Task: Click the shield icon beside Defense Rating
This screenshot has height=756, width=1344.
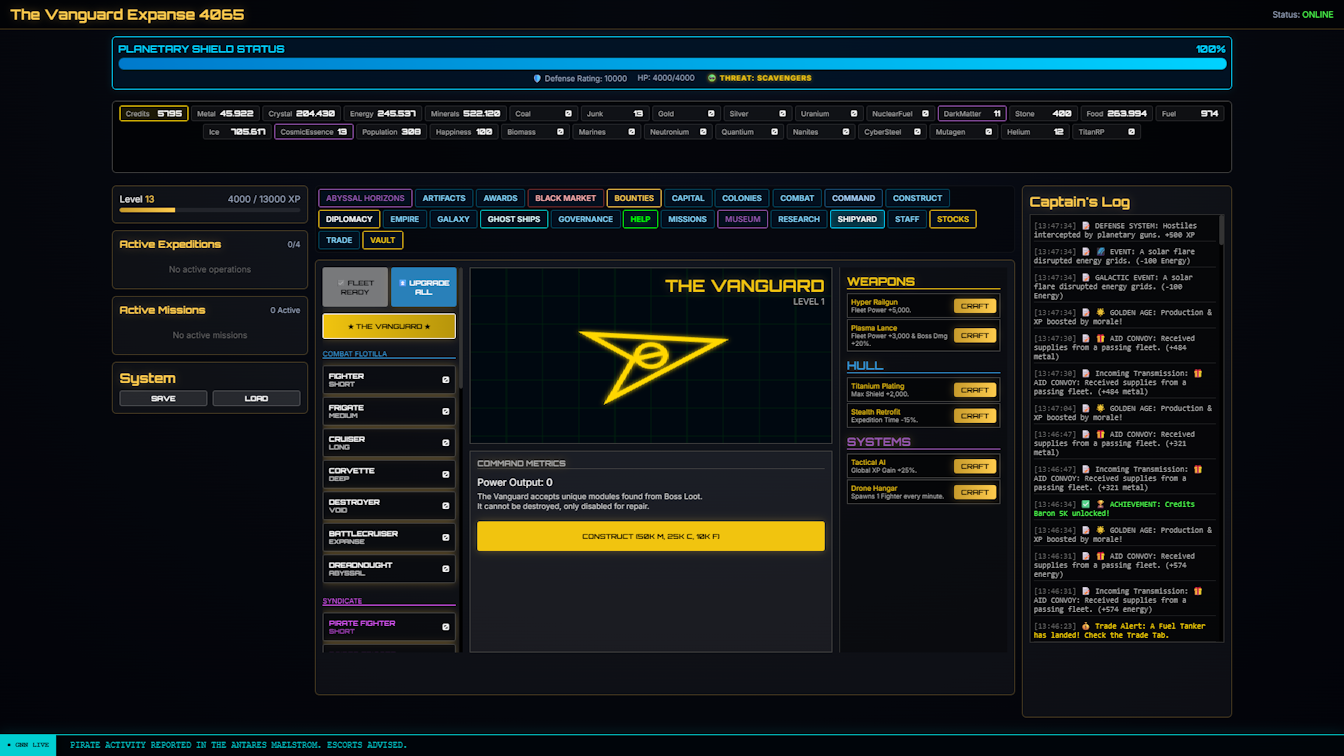Action: pyautogui.click(x=537, y=78)
